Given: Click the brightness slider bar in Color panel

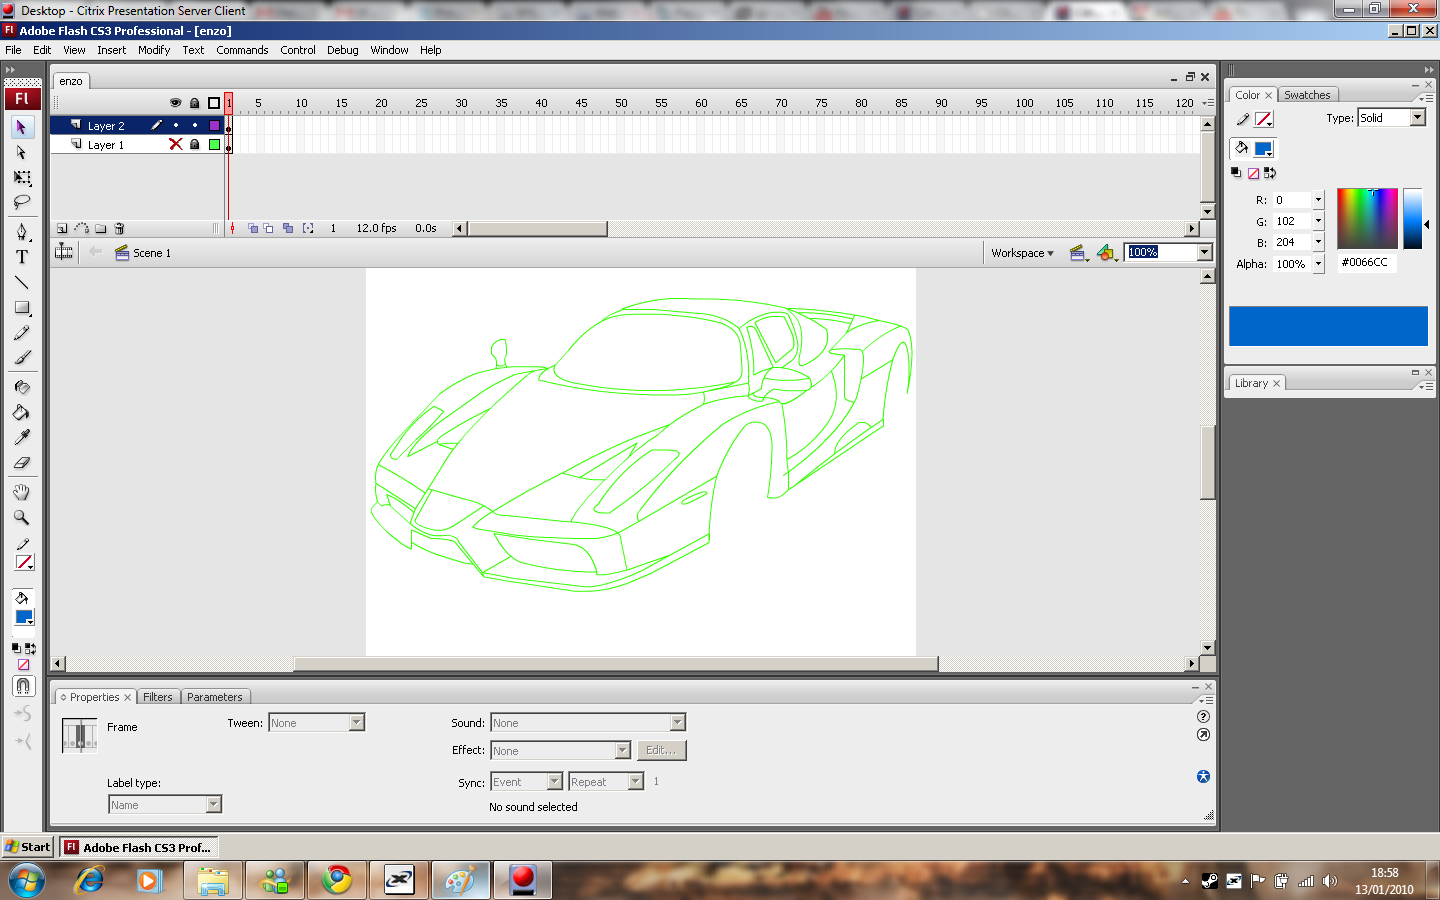Looking at the screenshot, I should pos(1412,218).
